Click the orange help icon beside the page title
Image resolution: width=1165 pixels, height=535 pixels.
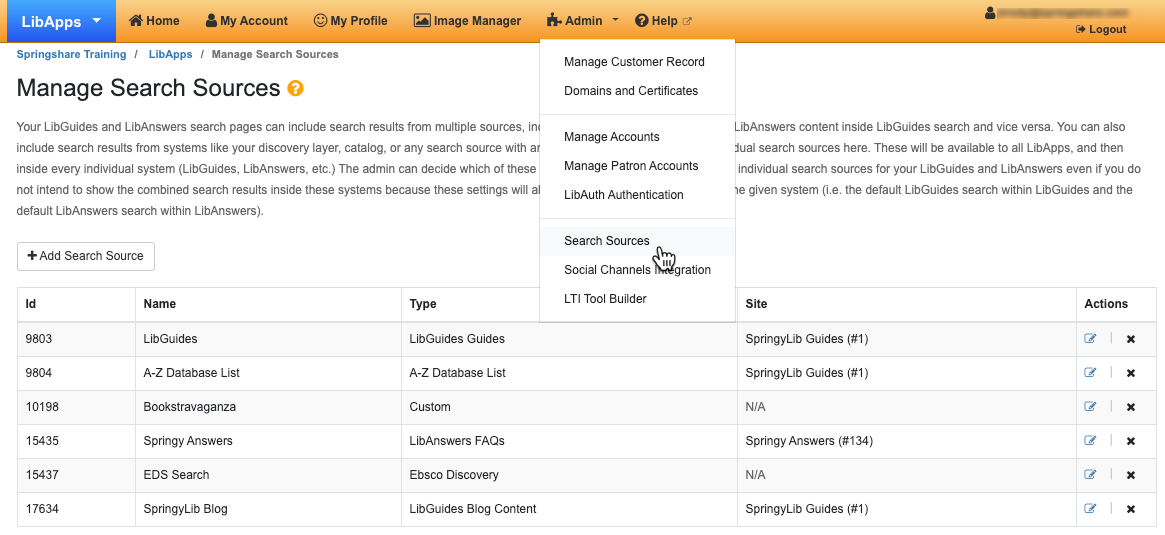(x=296, y=88)
